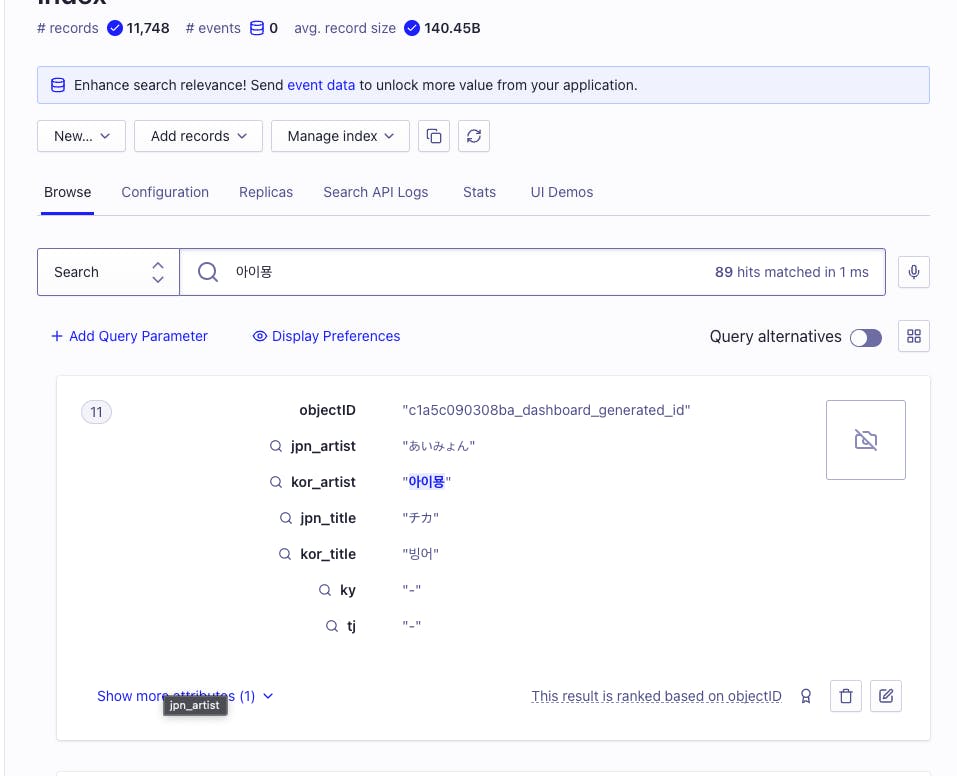Click the search icon beside jpn_title
The height and width of the screenshot is (776, 957).
[286, 518]
